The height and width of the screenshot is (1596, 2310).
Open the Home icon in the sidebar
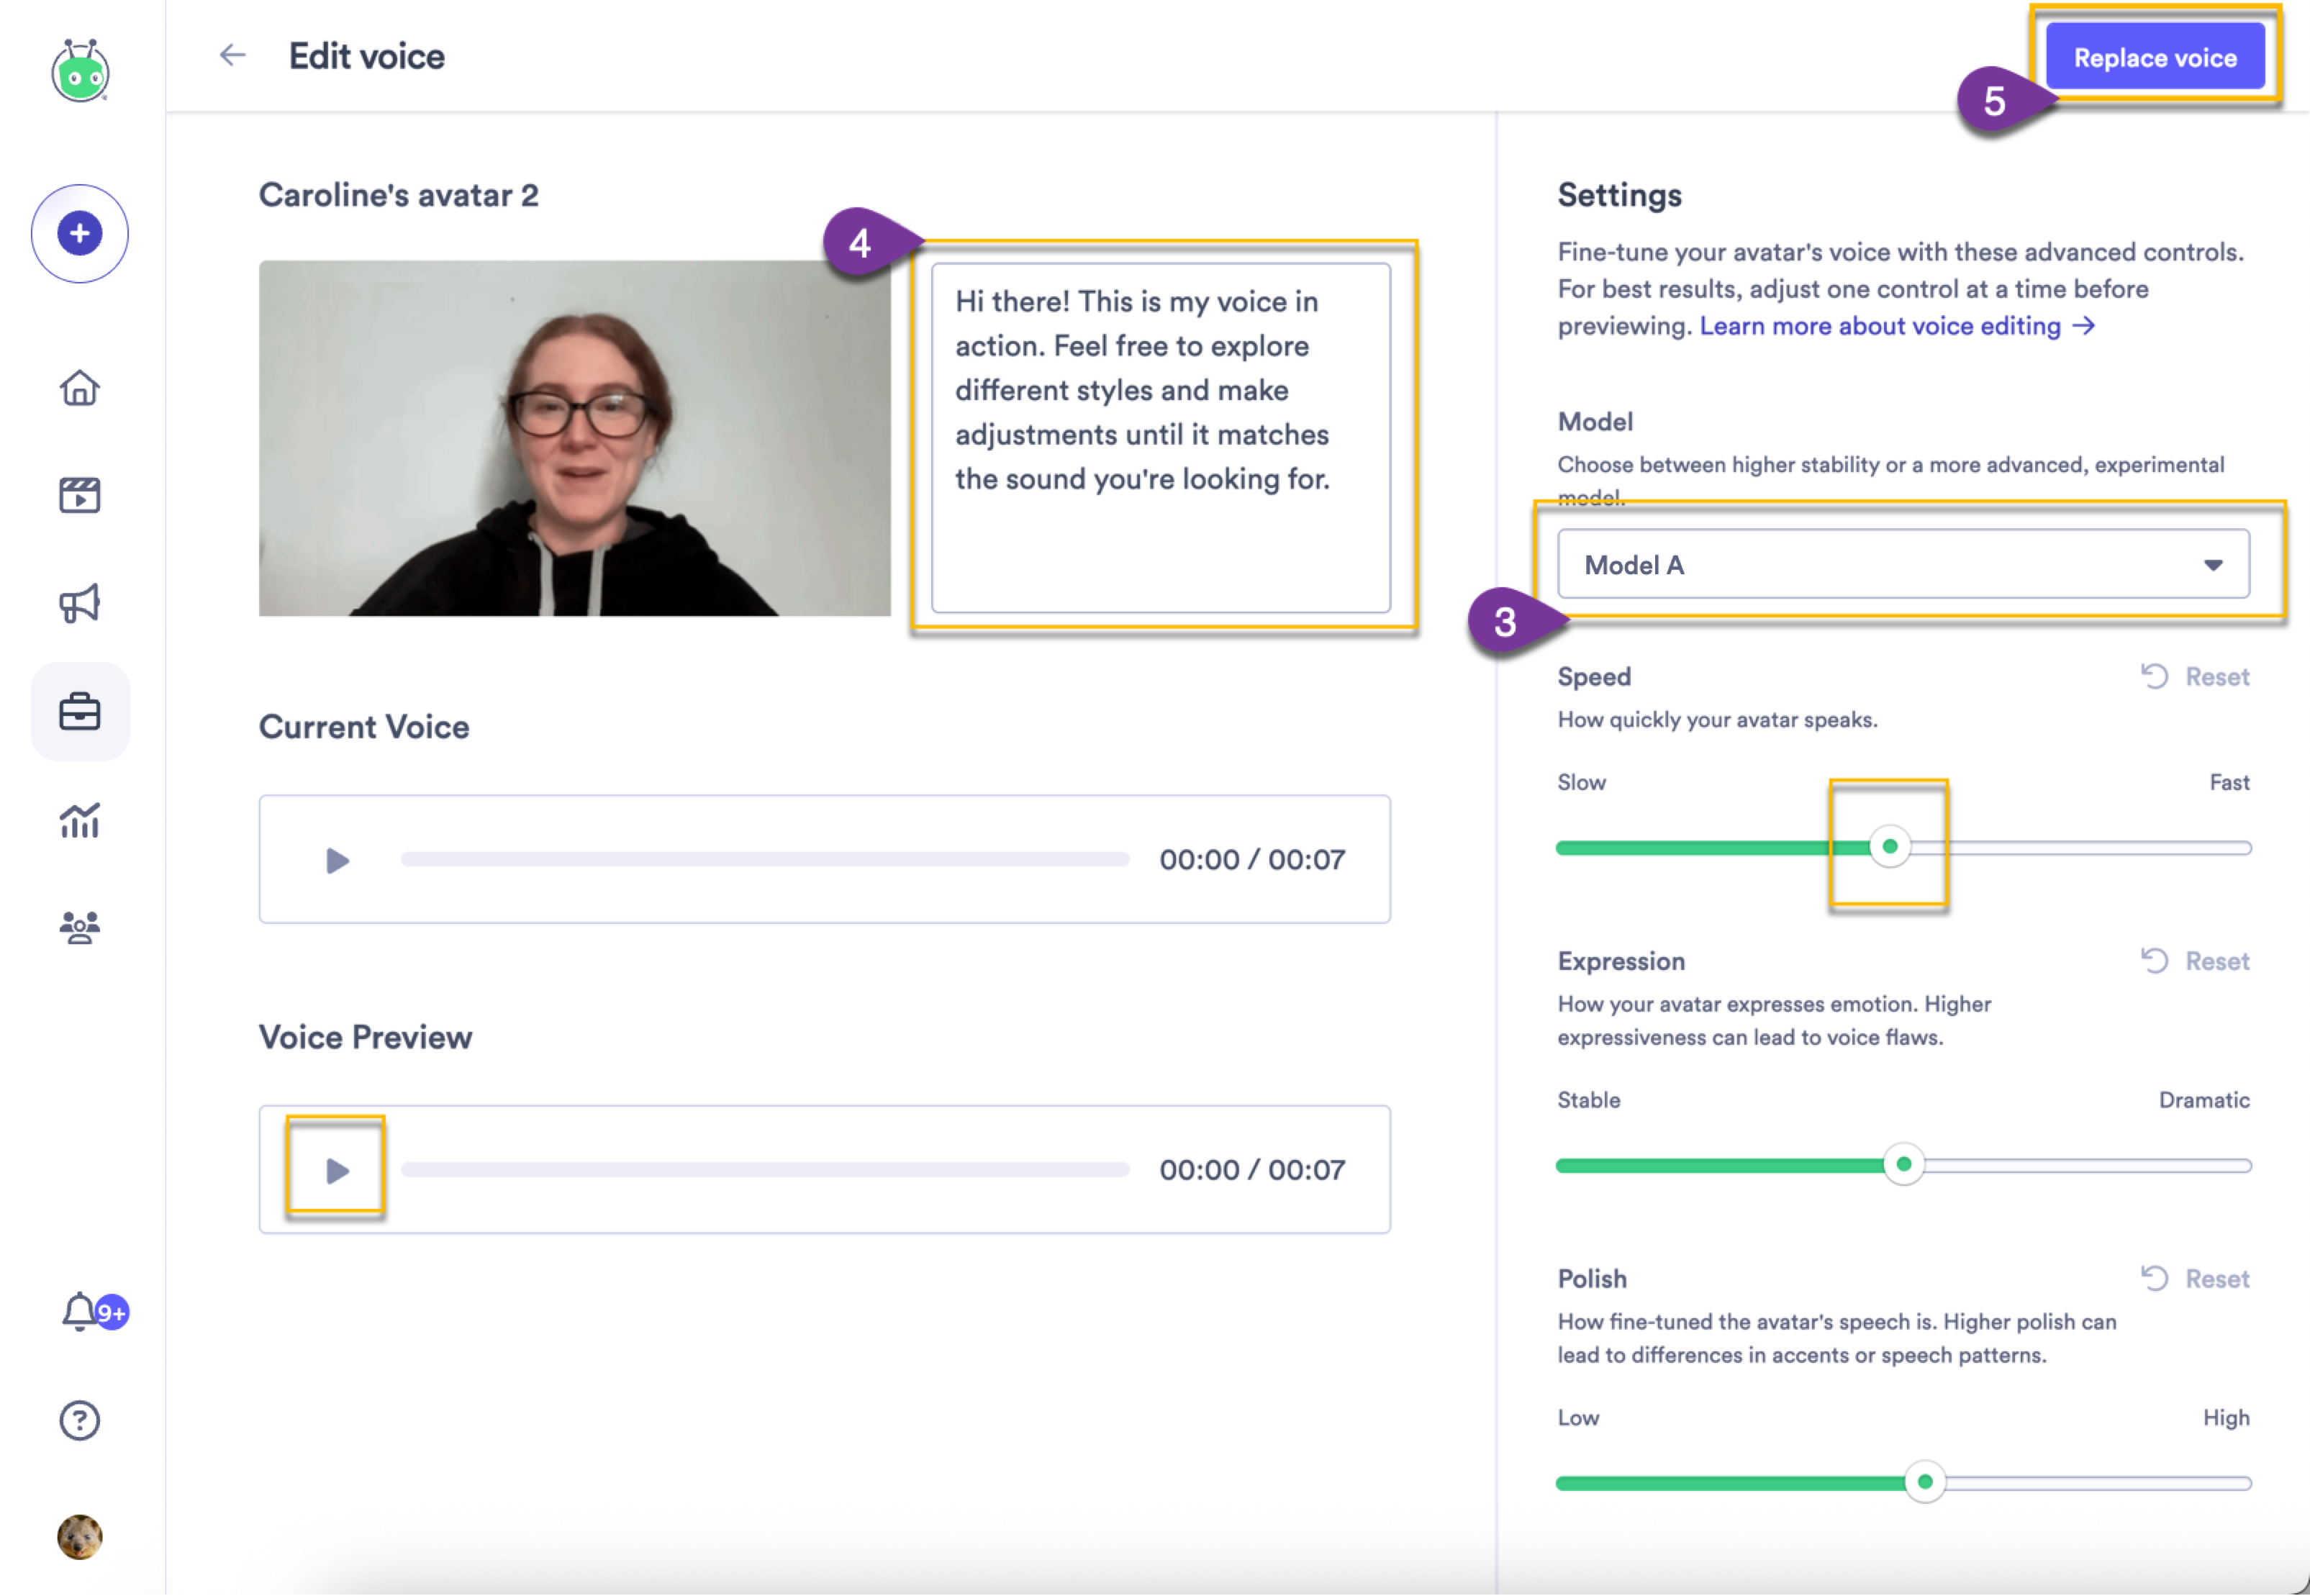pyautogui.click(x=80, y=390)
